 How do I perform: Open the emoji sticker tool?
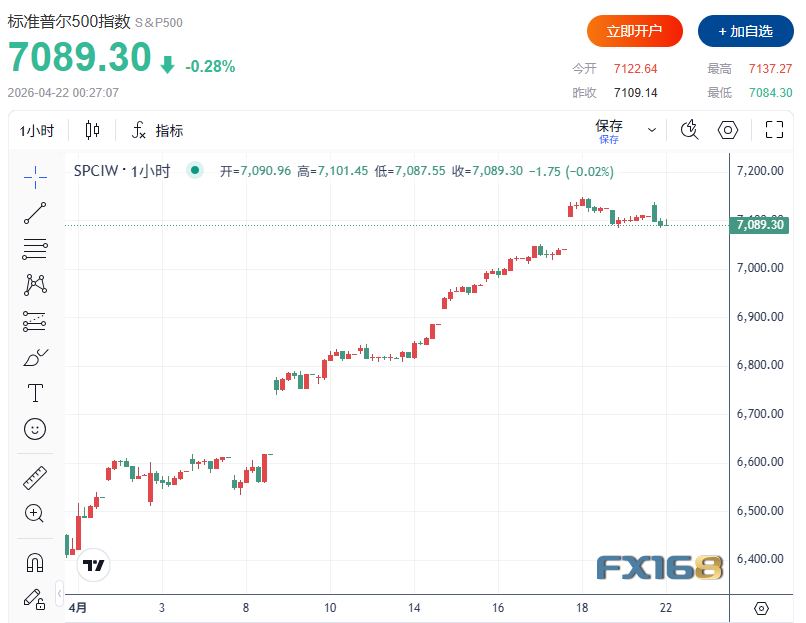click(x=35, y=429)
